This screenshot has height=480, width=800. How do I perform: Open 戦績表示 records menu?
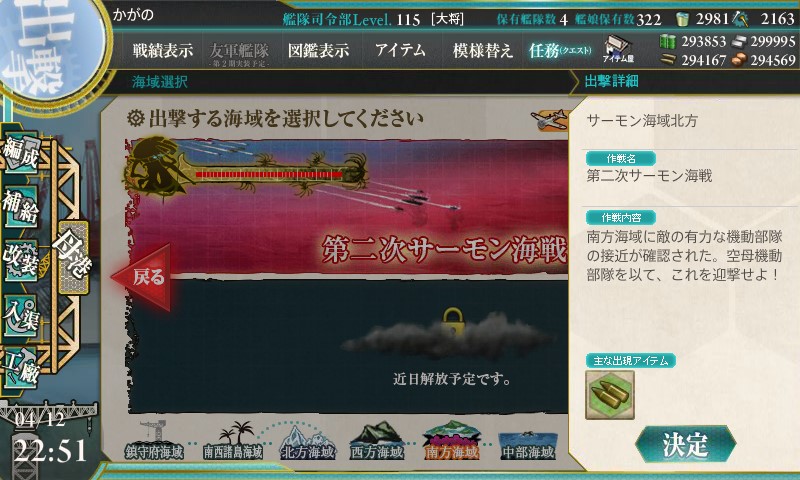[163, 50]
